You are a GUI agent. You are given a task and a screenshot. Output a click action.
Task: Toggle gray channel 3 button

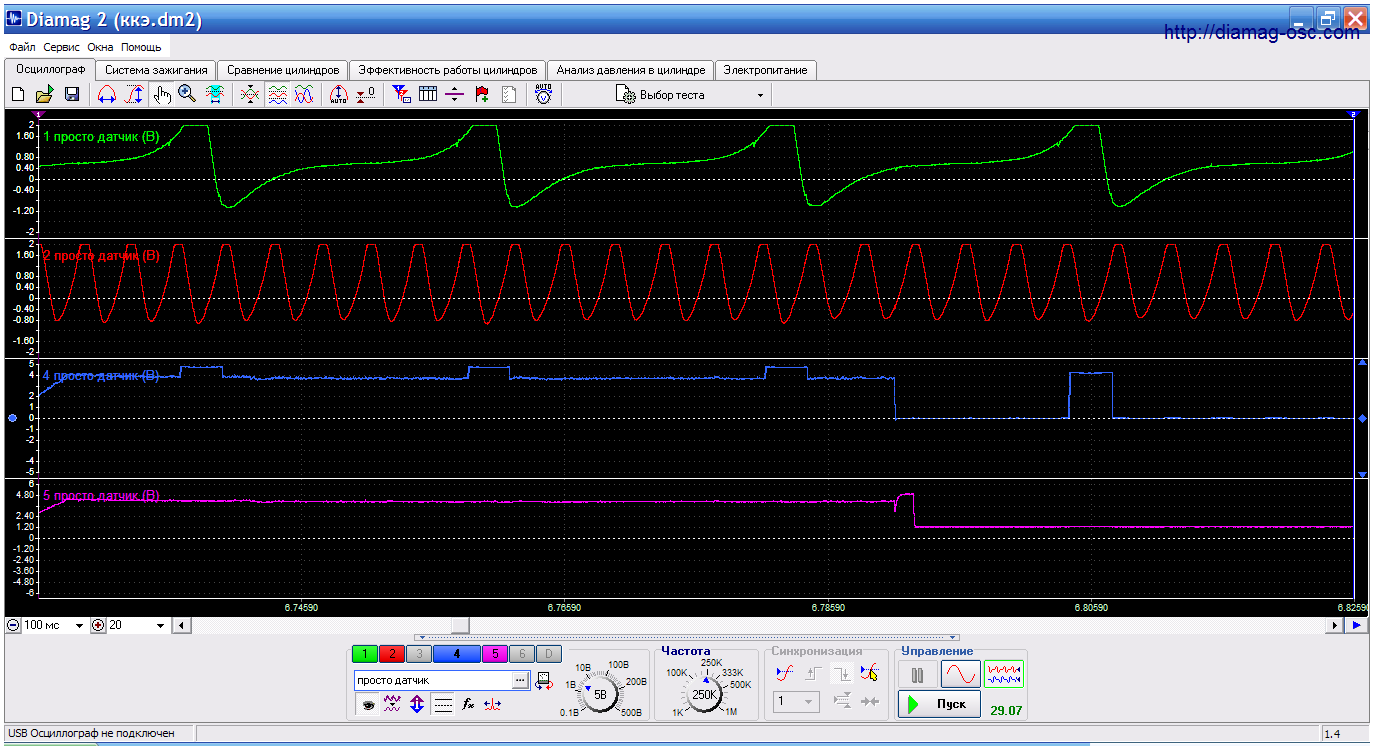pyautogui.click(x=418, y=654)
